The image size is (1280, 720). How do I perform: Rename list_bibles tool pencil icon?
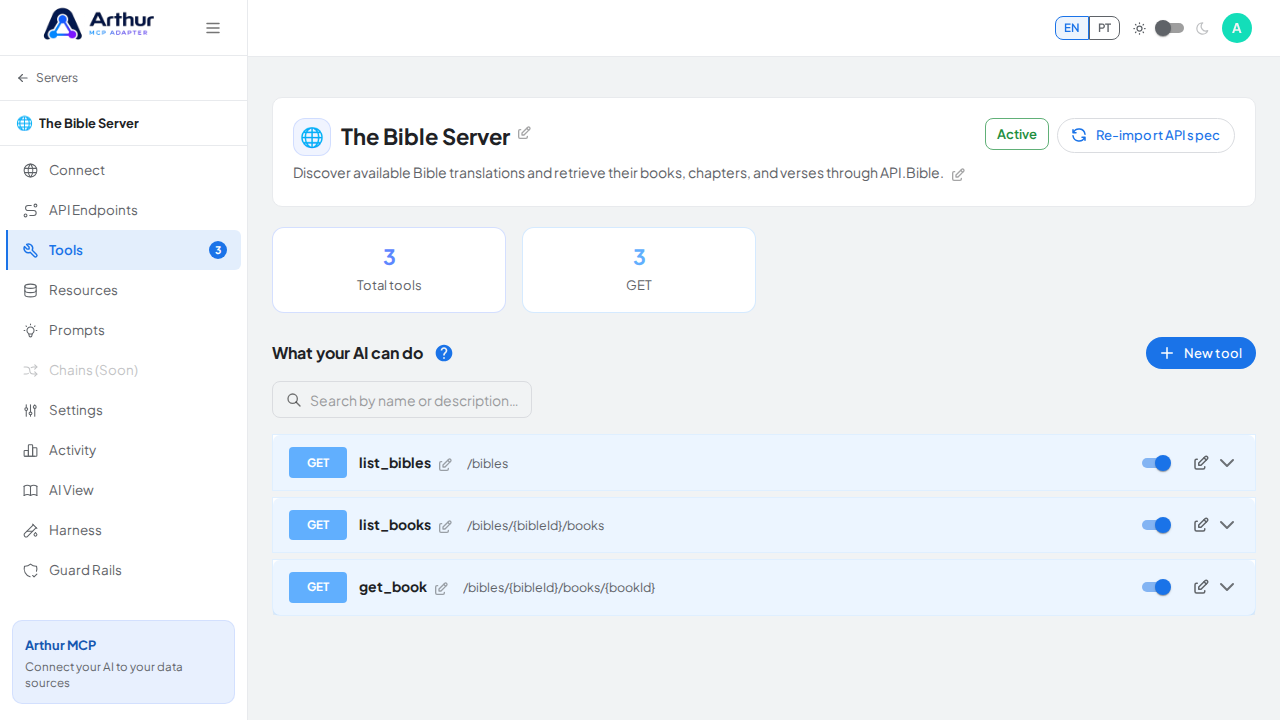445,464
